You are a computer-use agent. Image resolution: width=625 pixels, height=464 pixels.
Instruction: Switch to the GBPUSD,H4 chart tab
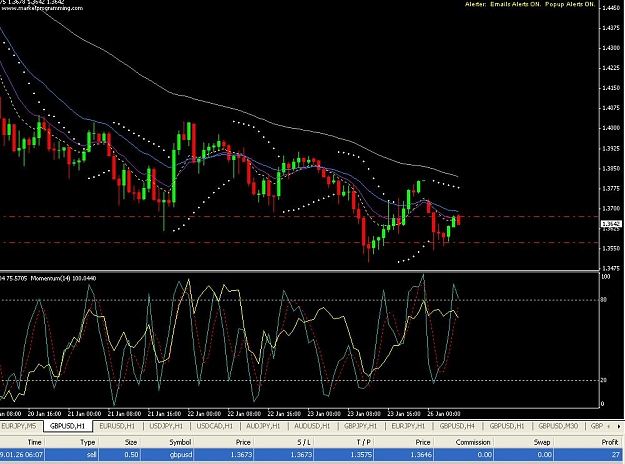pyautogui.click(x=457, y=426)
